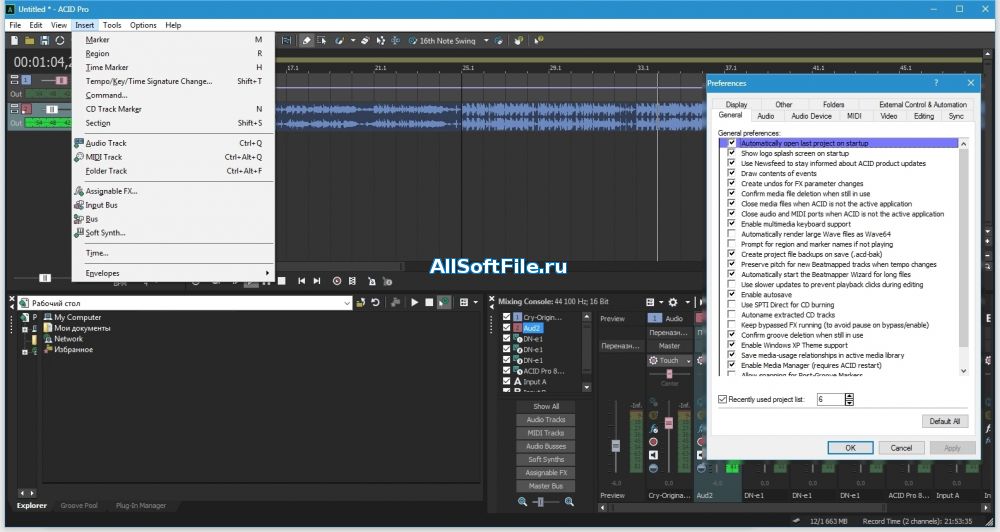Switch to the Groove Pool tab
1000x532 pixels.
coord(79,505)
